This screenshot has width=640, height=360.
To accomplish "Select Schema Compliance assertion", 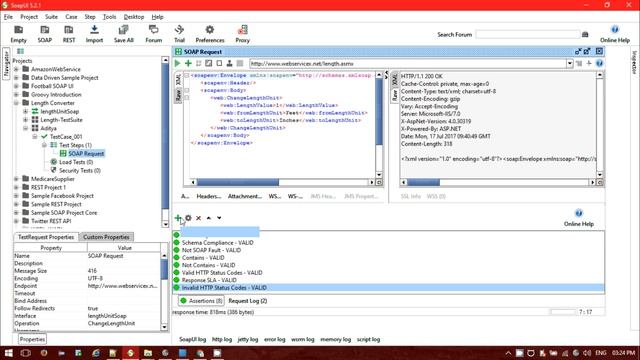I will (x=218, y=242).
